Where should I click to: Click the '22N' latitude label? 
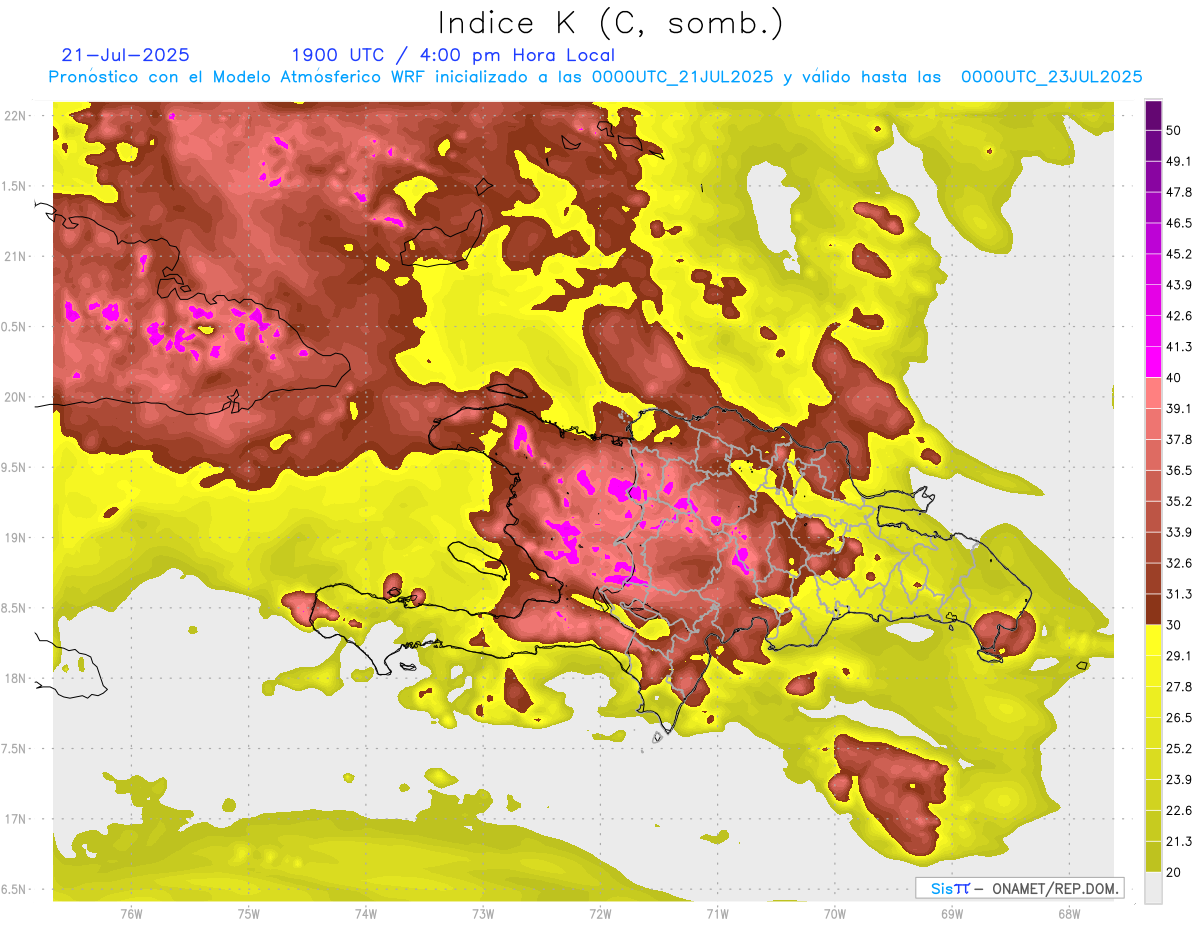pos(14,116)
